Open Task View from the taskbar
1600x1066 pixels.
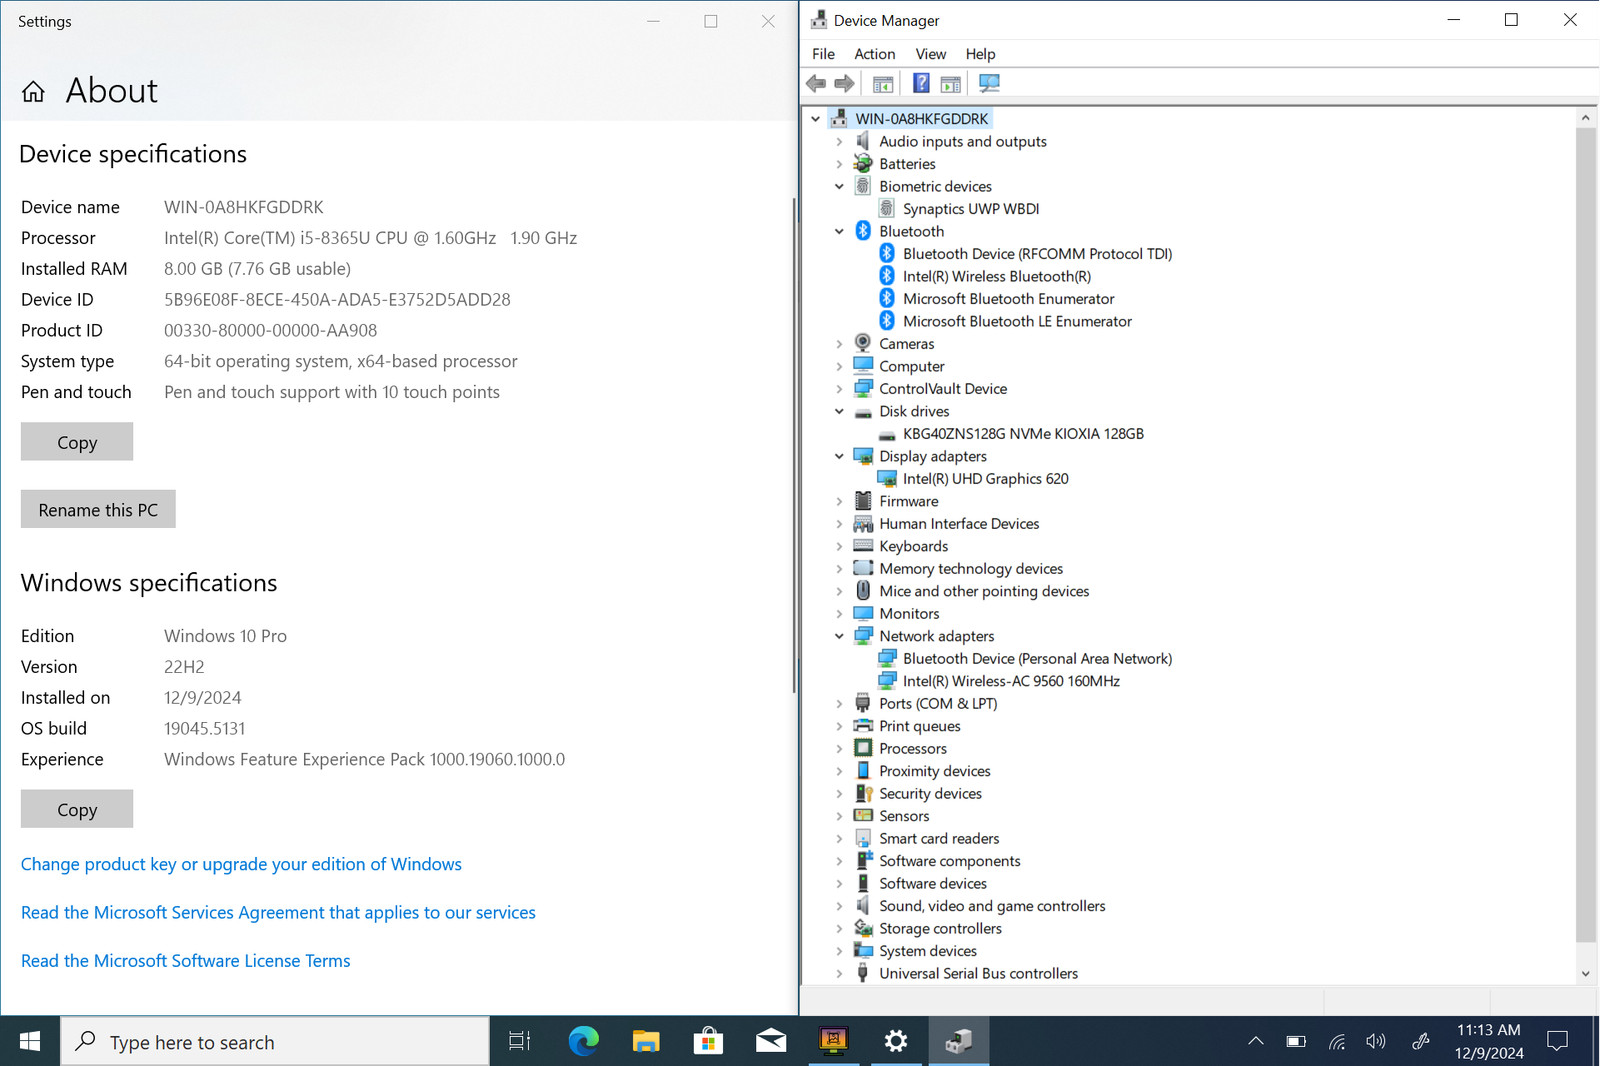click(x=520, y=1042)
